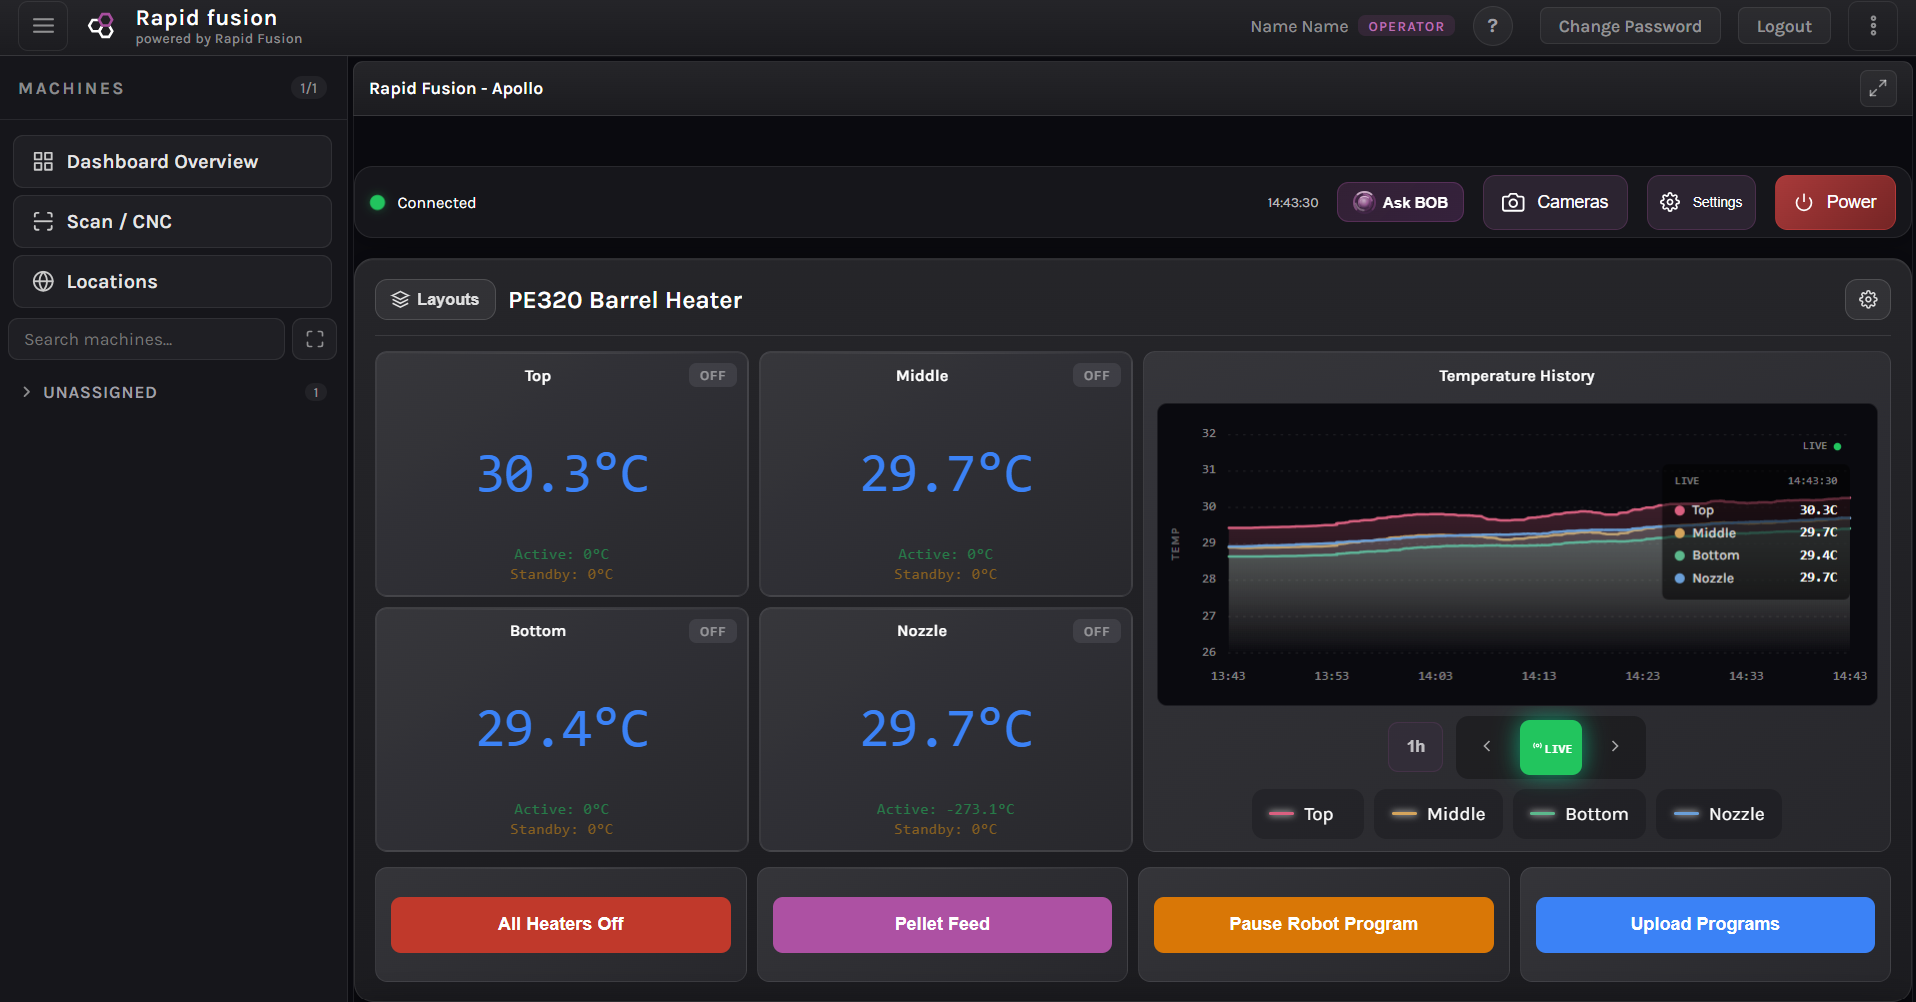The height and width of the screenshot is (1002, 1916).
Task: Click the Scan / CNC scan icon
Action: (x=43, y=222)
